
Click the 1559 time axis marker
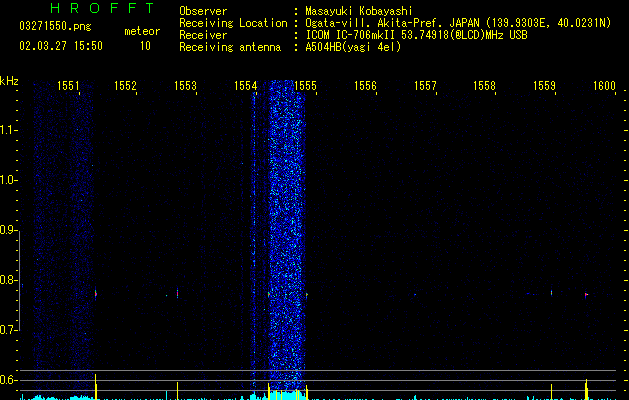tap(544, 85)
